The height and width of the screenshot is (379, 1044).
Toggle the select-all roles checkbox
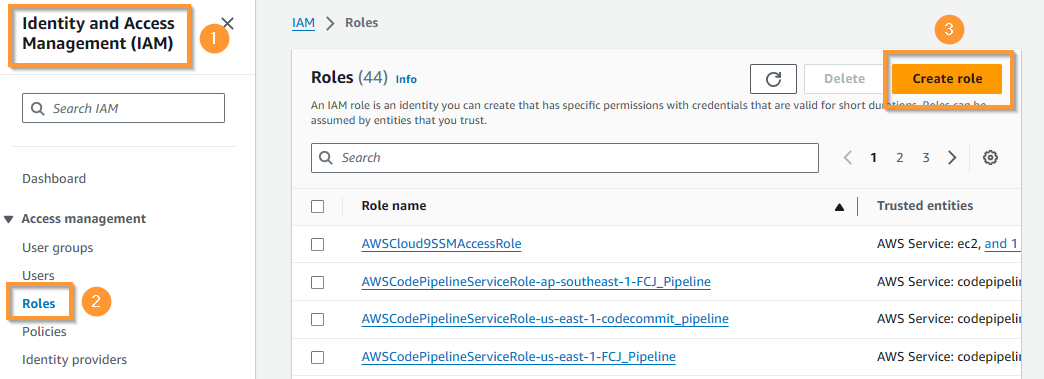point(318,206)
